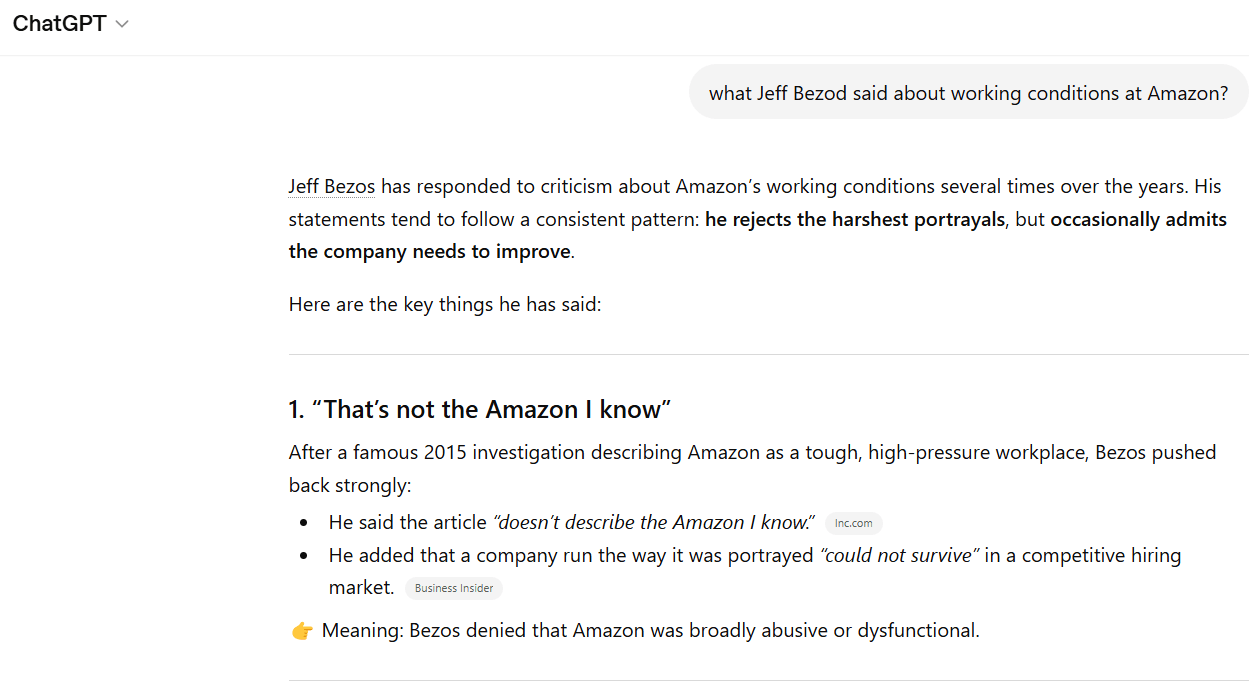Click bold text "he rejects the harshest portrayals"
Screen dimensions: 1249x700
tap(855, 219)
